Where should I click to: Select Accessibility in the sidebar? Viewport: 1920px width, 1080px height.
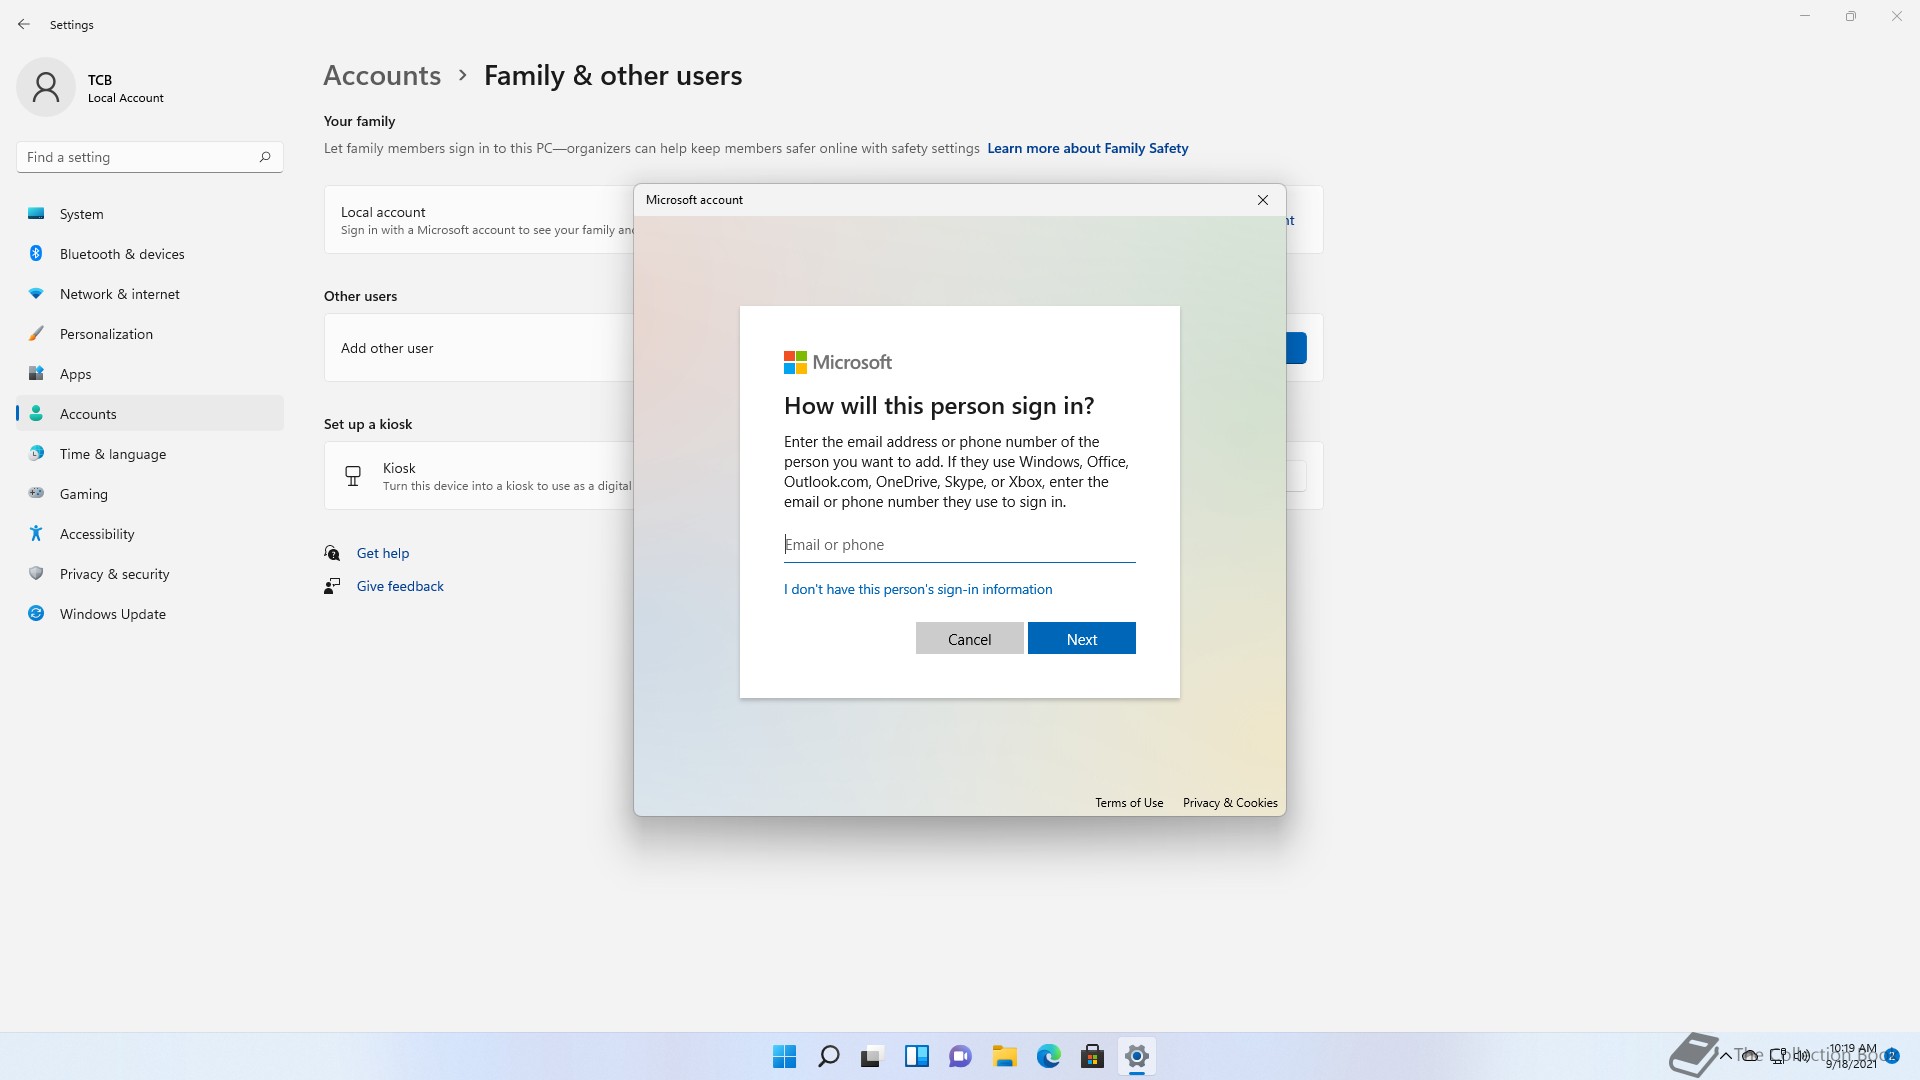(150, 534)
